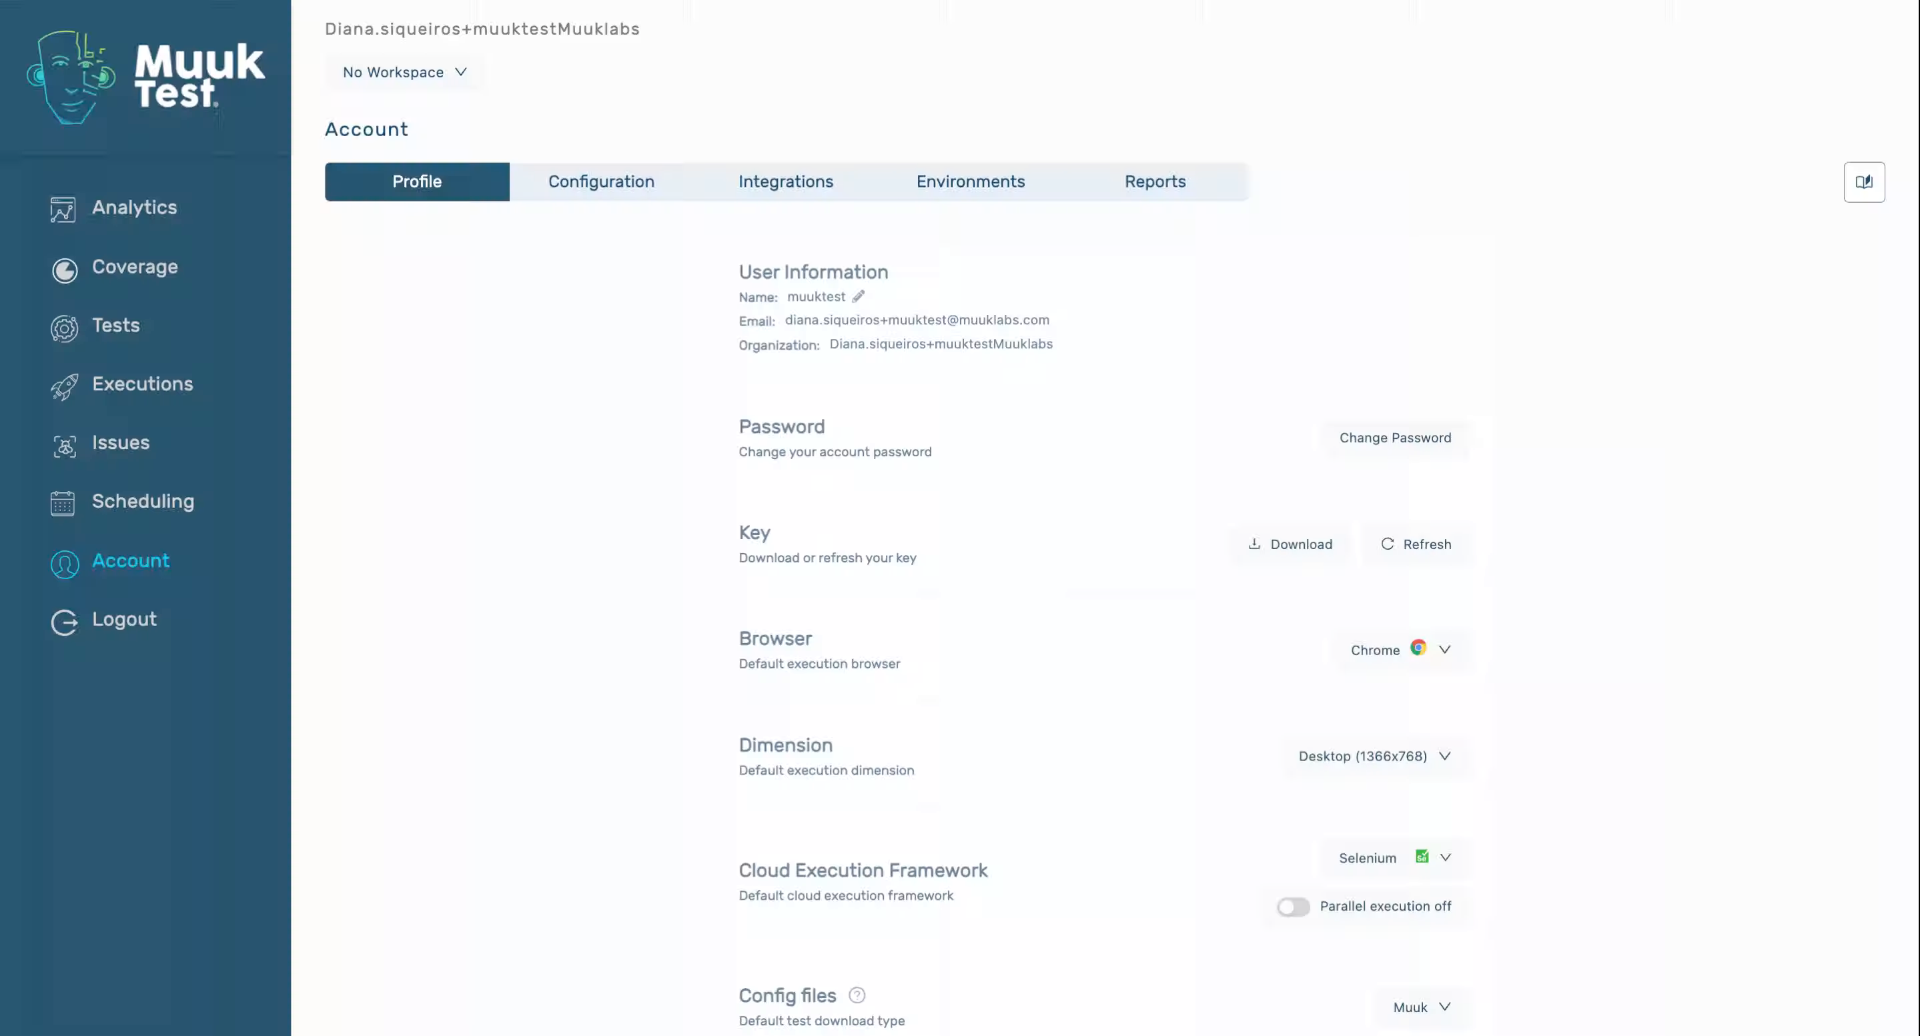Viewport: 1920px width, 1036px height.
Task: Click the Selenium framework icon
Action: [x=1422, y=856]
